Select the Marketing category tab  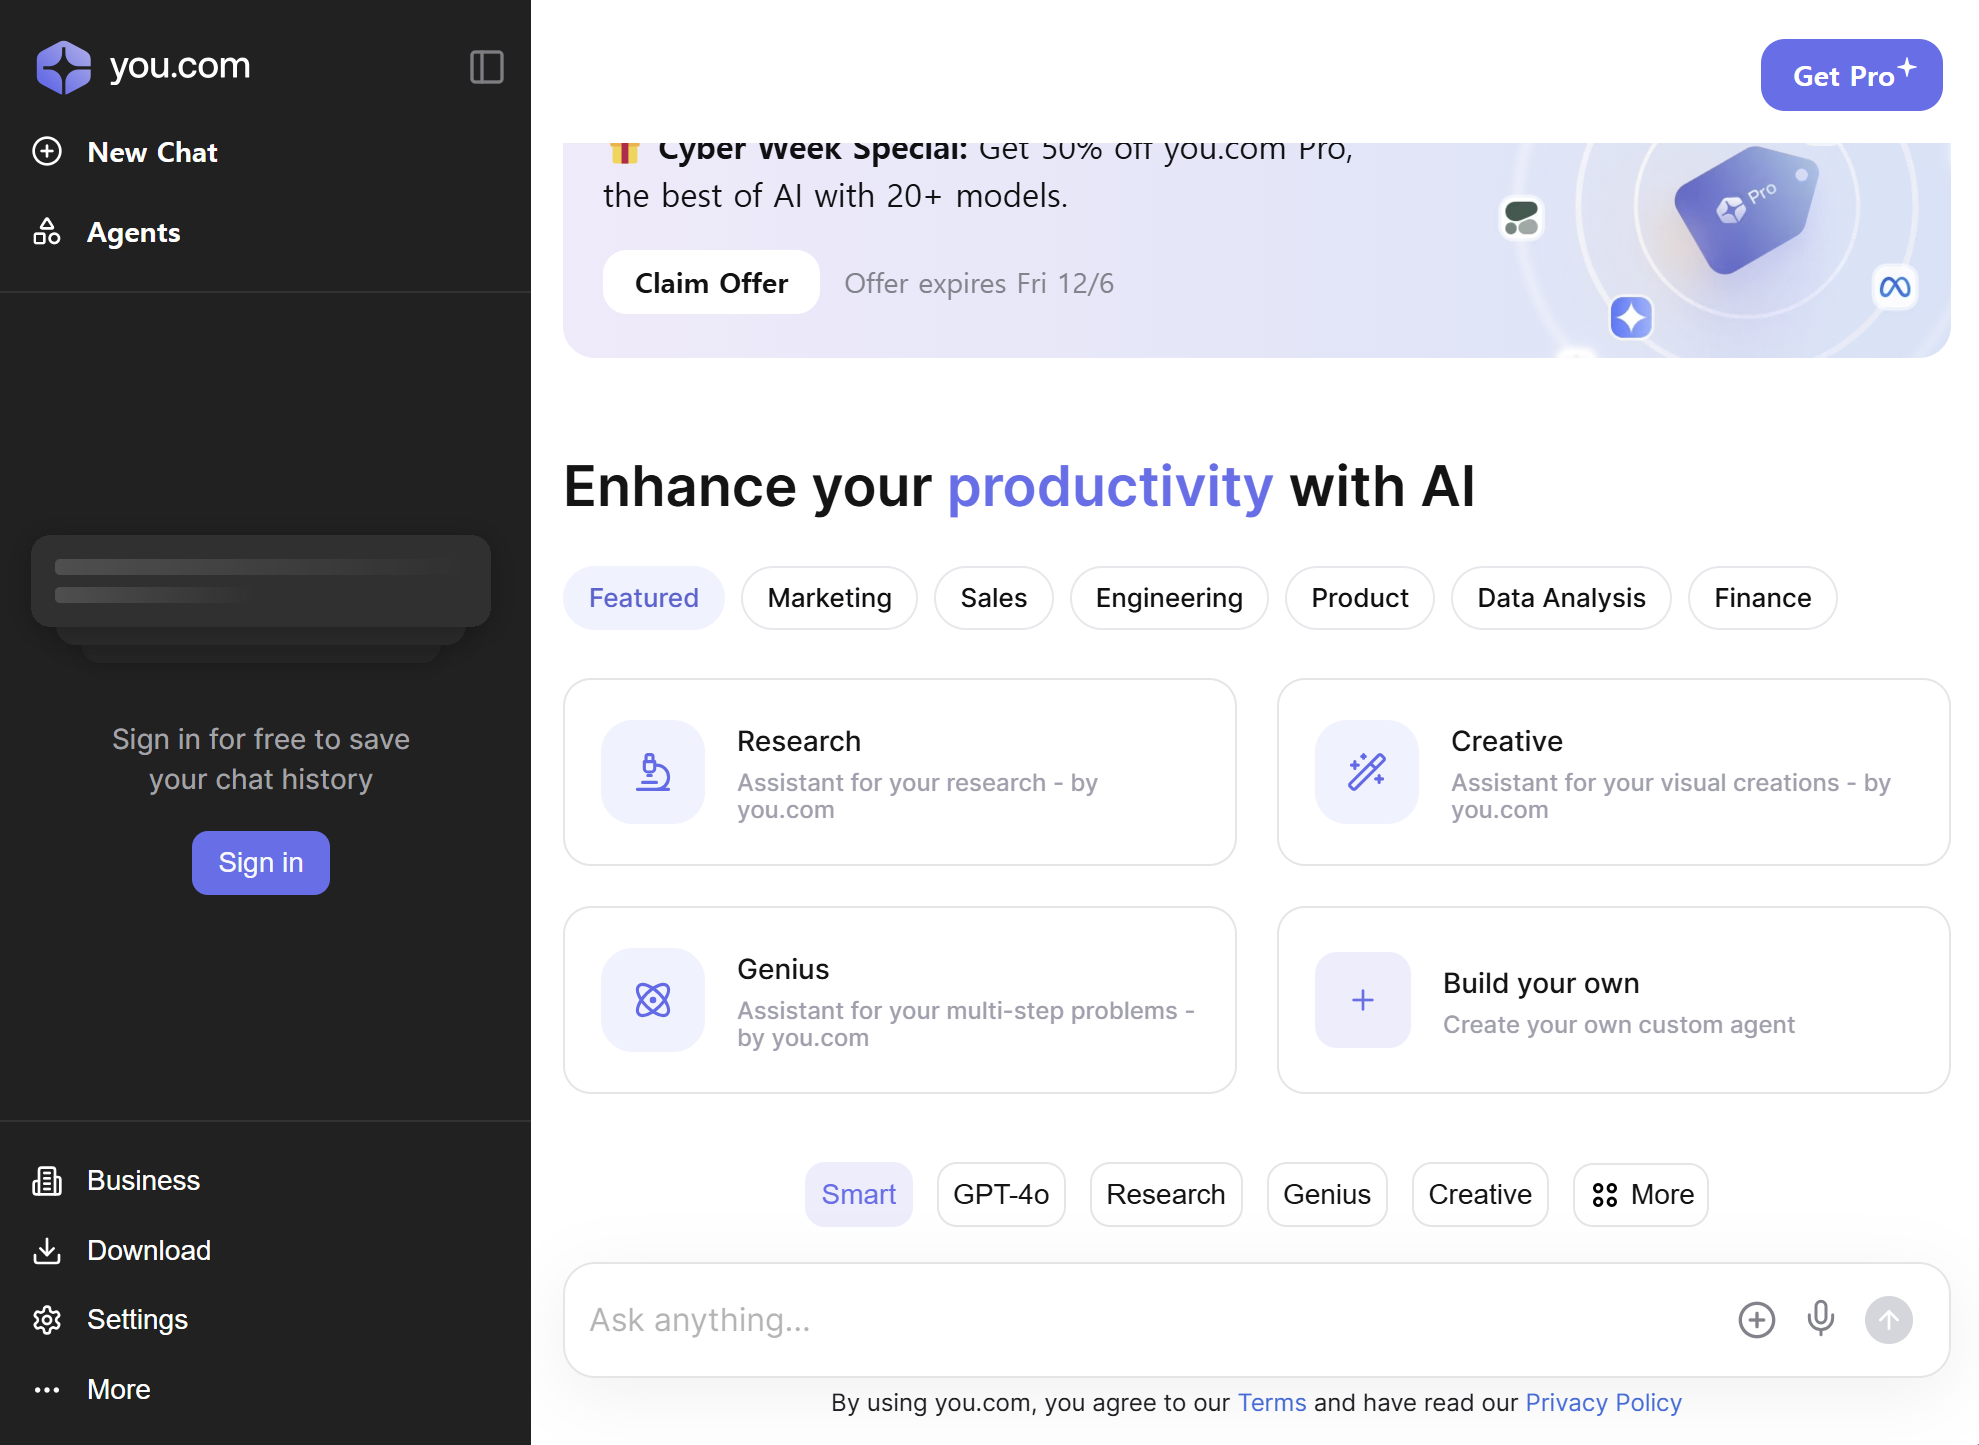pyautogui.click(x=830, y=598)
